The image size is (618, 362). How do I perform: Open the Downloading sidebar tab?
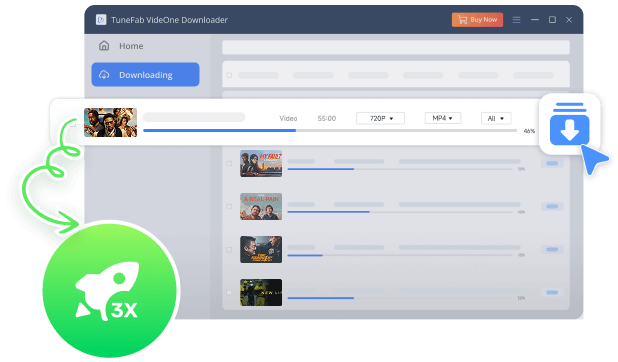point(145,75)
